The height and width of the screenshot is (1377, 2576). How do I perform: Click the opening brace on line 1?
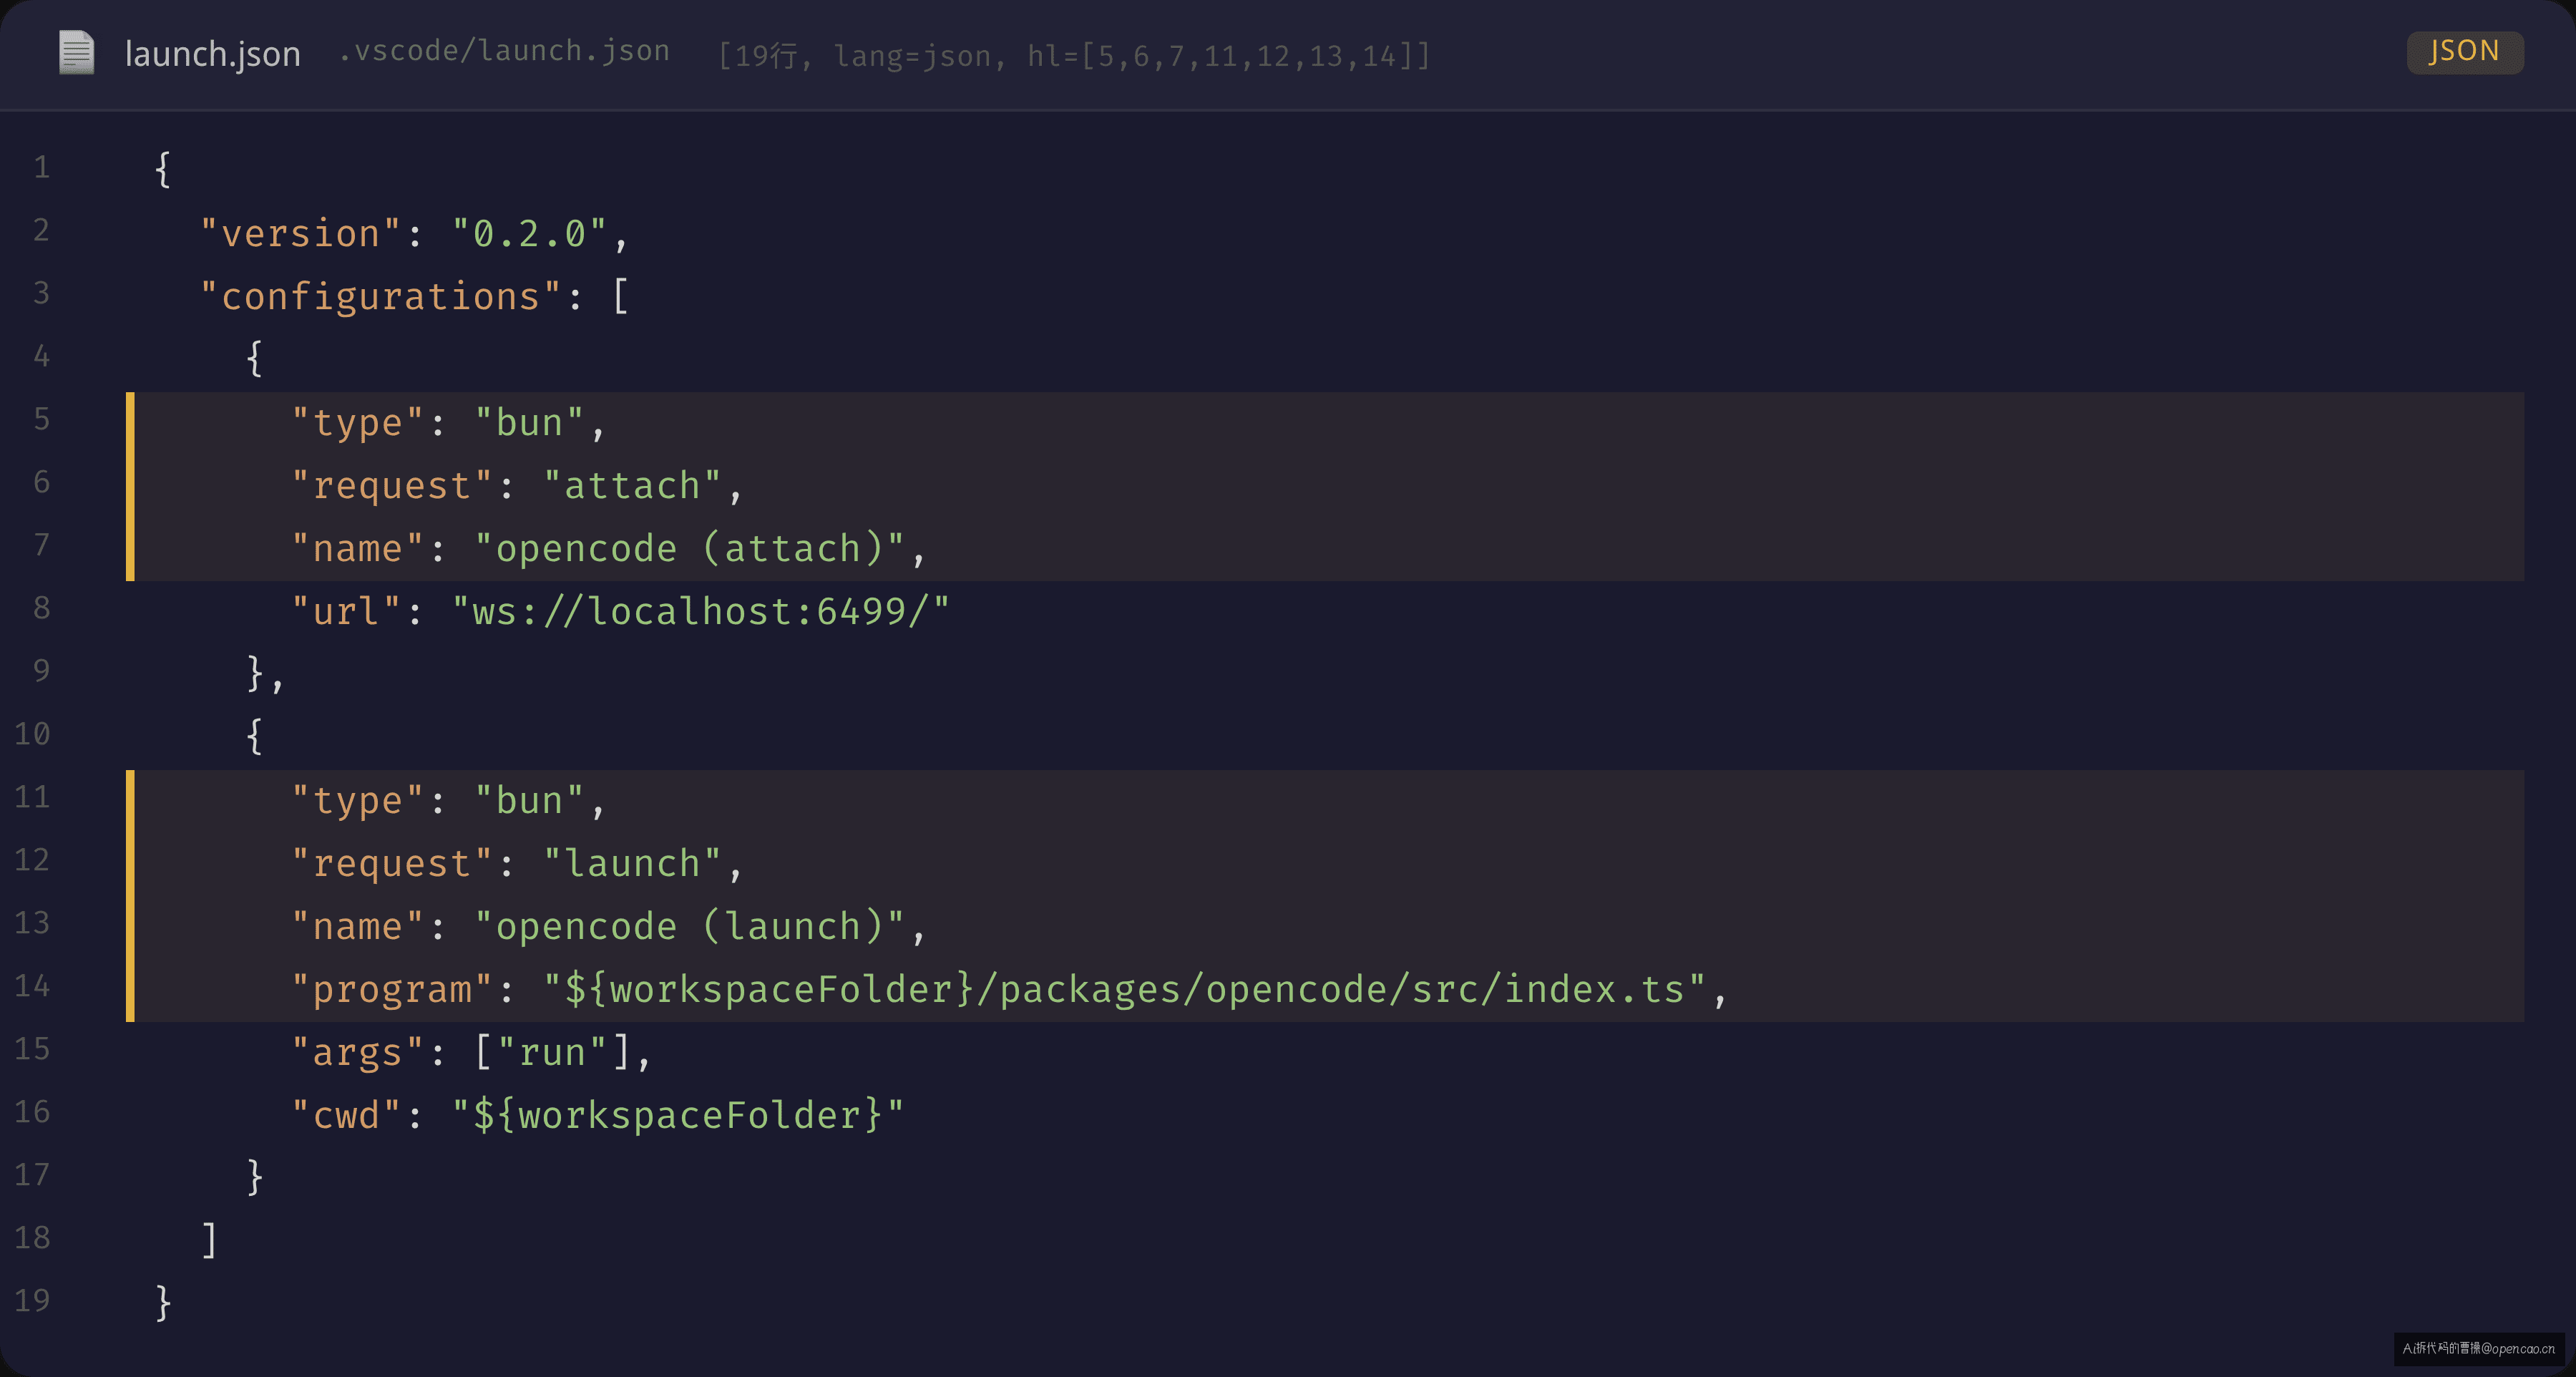(x=164, y=170)
